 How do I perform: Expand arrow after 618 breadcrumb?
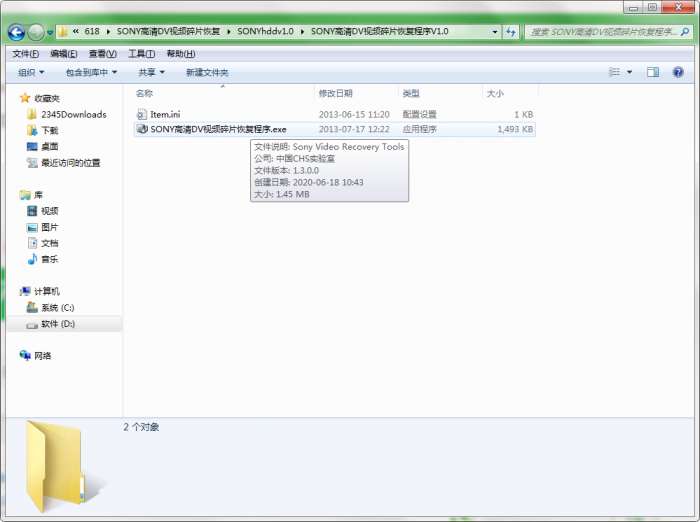108,32
